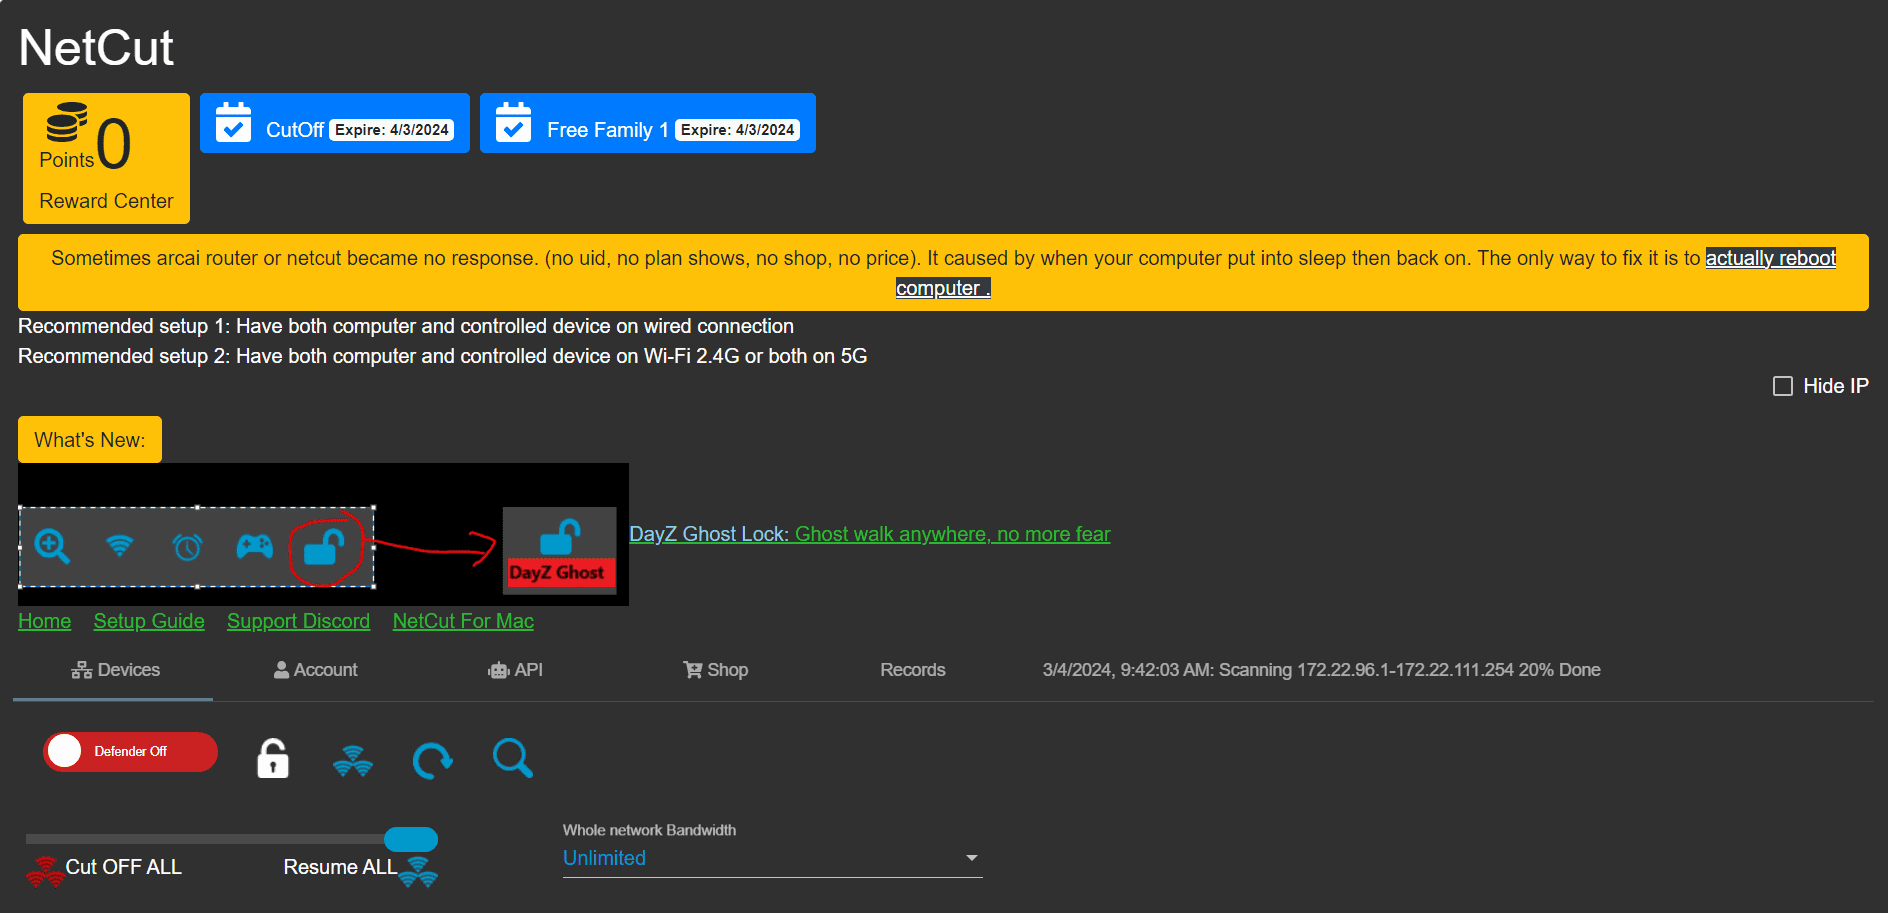Screen dimensions: 1888x913
Task: Open the NetCut For Mac link
Action: pos(463,621)
